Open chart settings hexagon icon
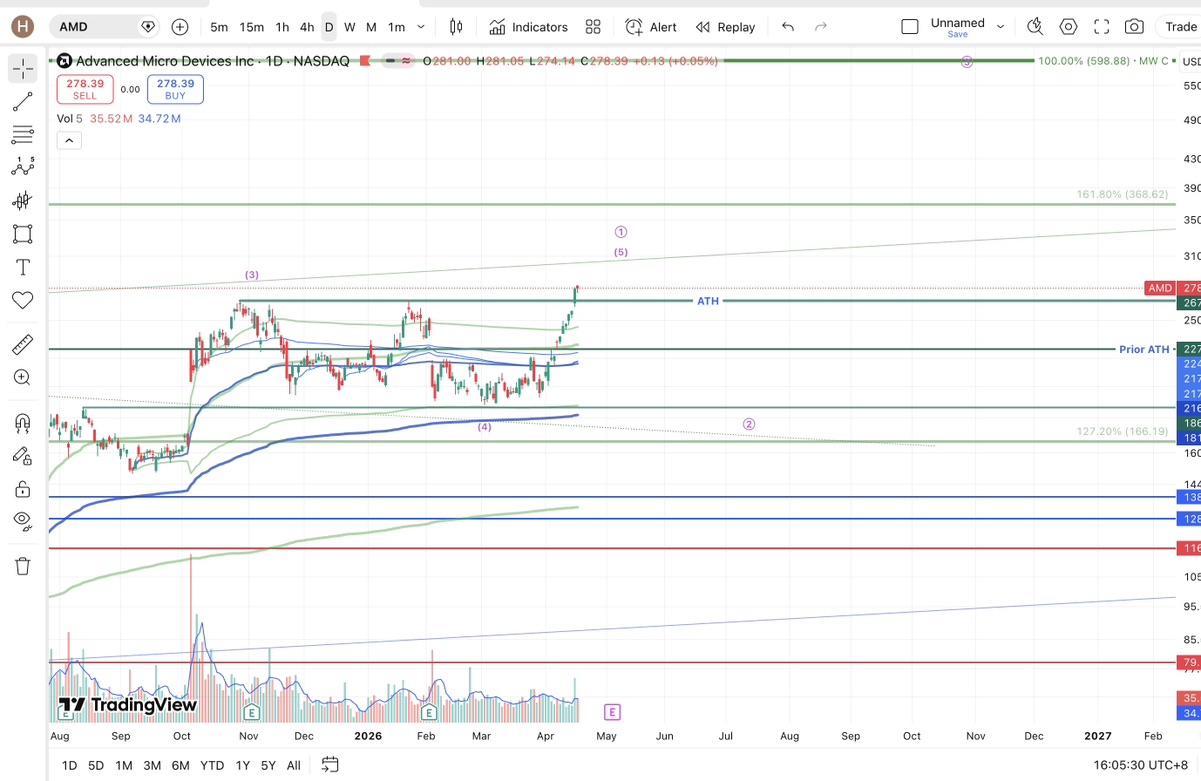1201x781 pixels. point(1069,27)
